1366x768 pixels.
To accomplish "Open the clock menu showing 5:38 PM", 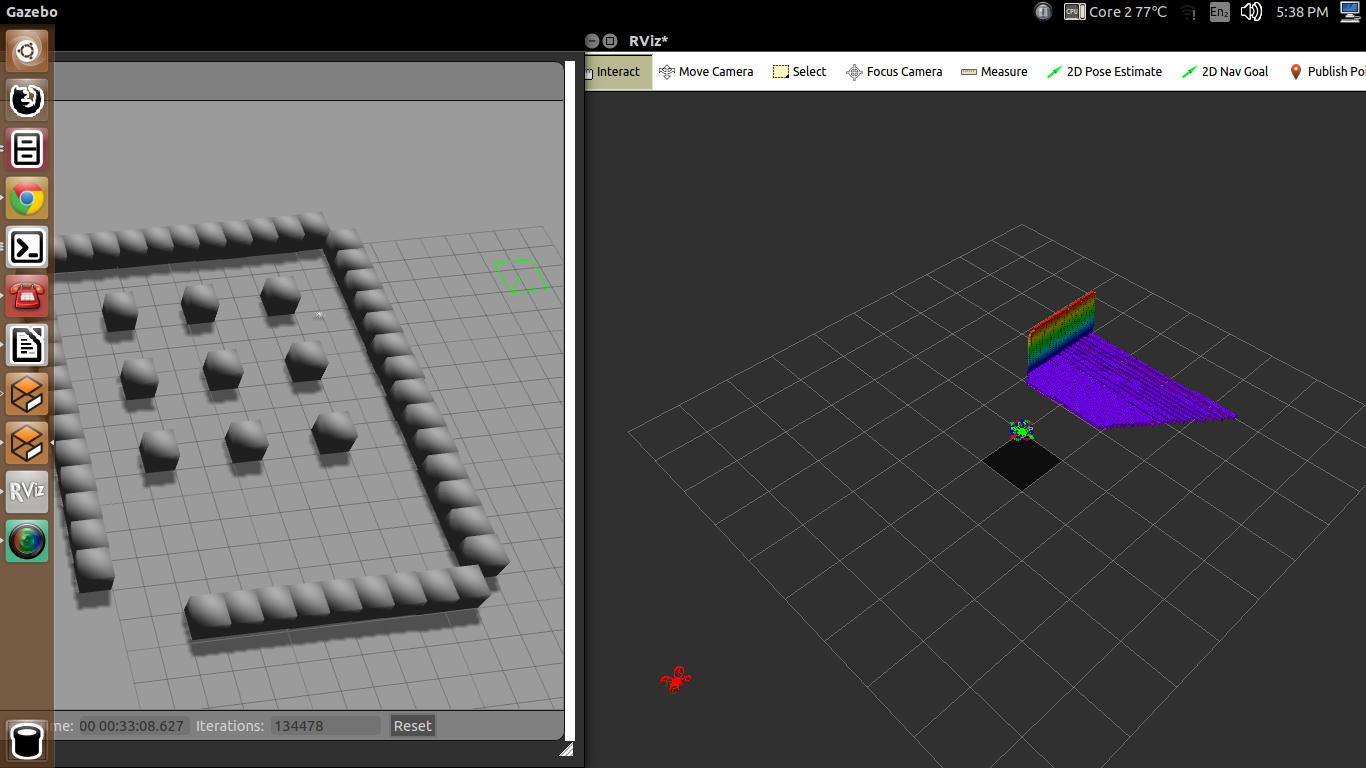I will (1302, 12).
